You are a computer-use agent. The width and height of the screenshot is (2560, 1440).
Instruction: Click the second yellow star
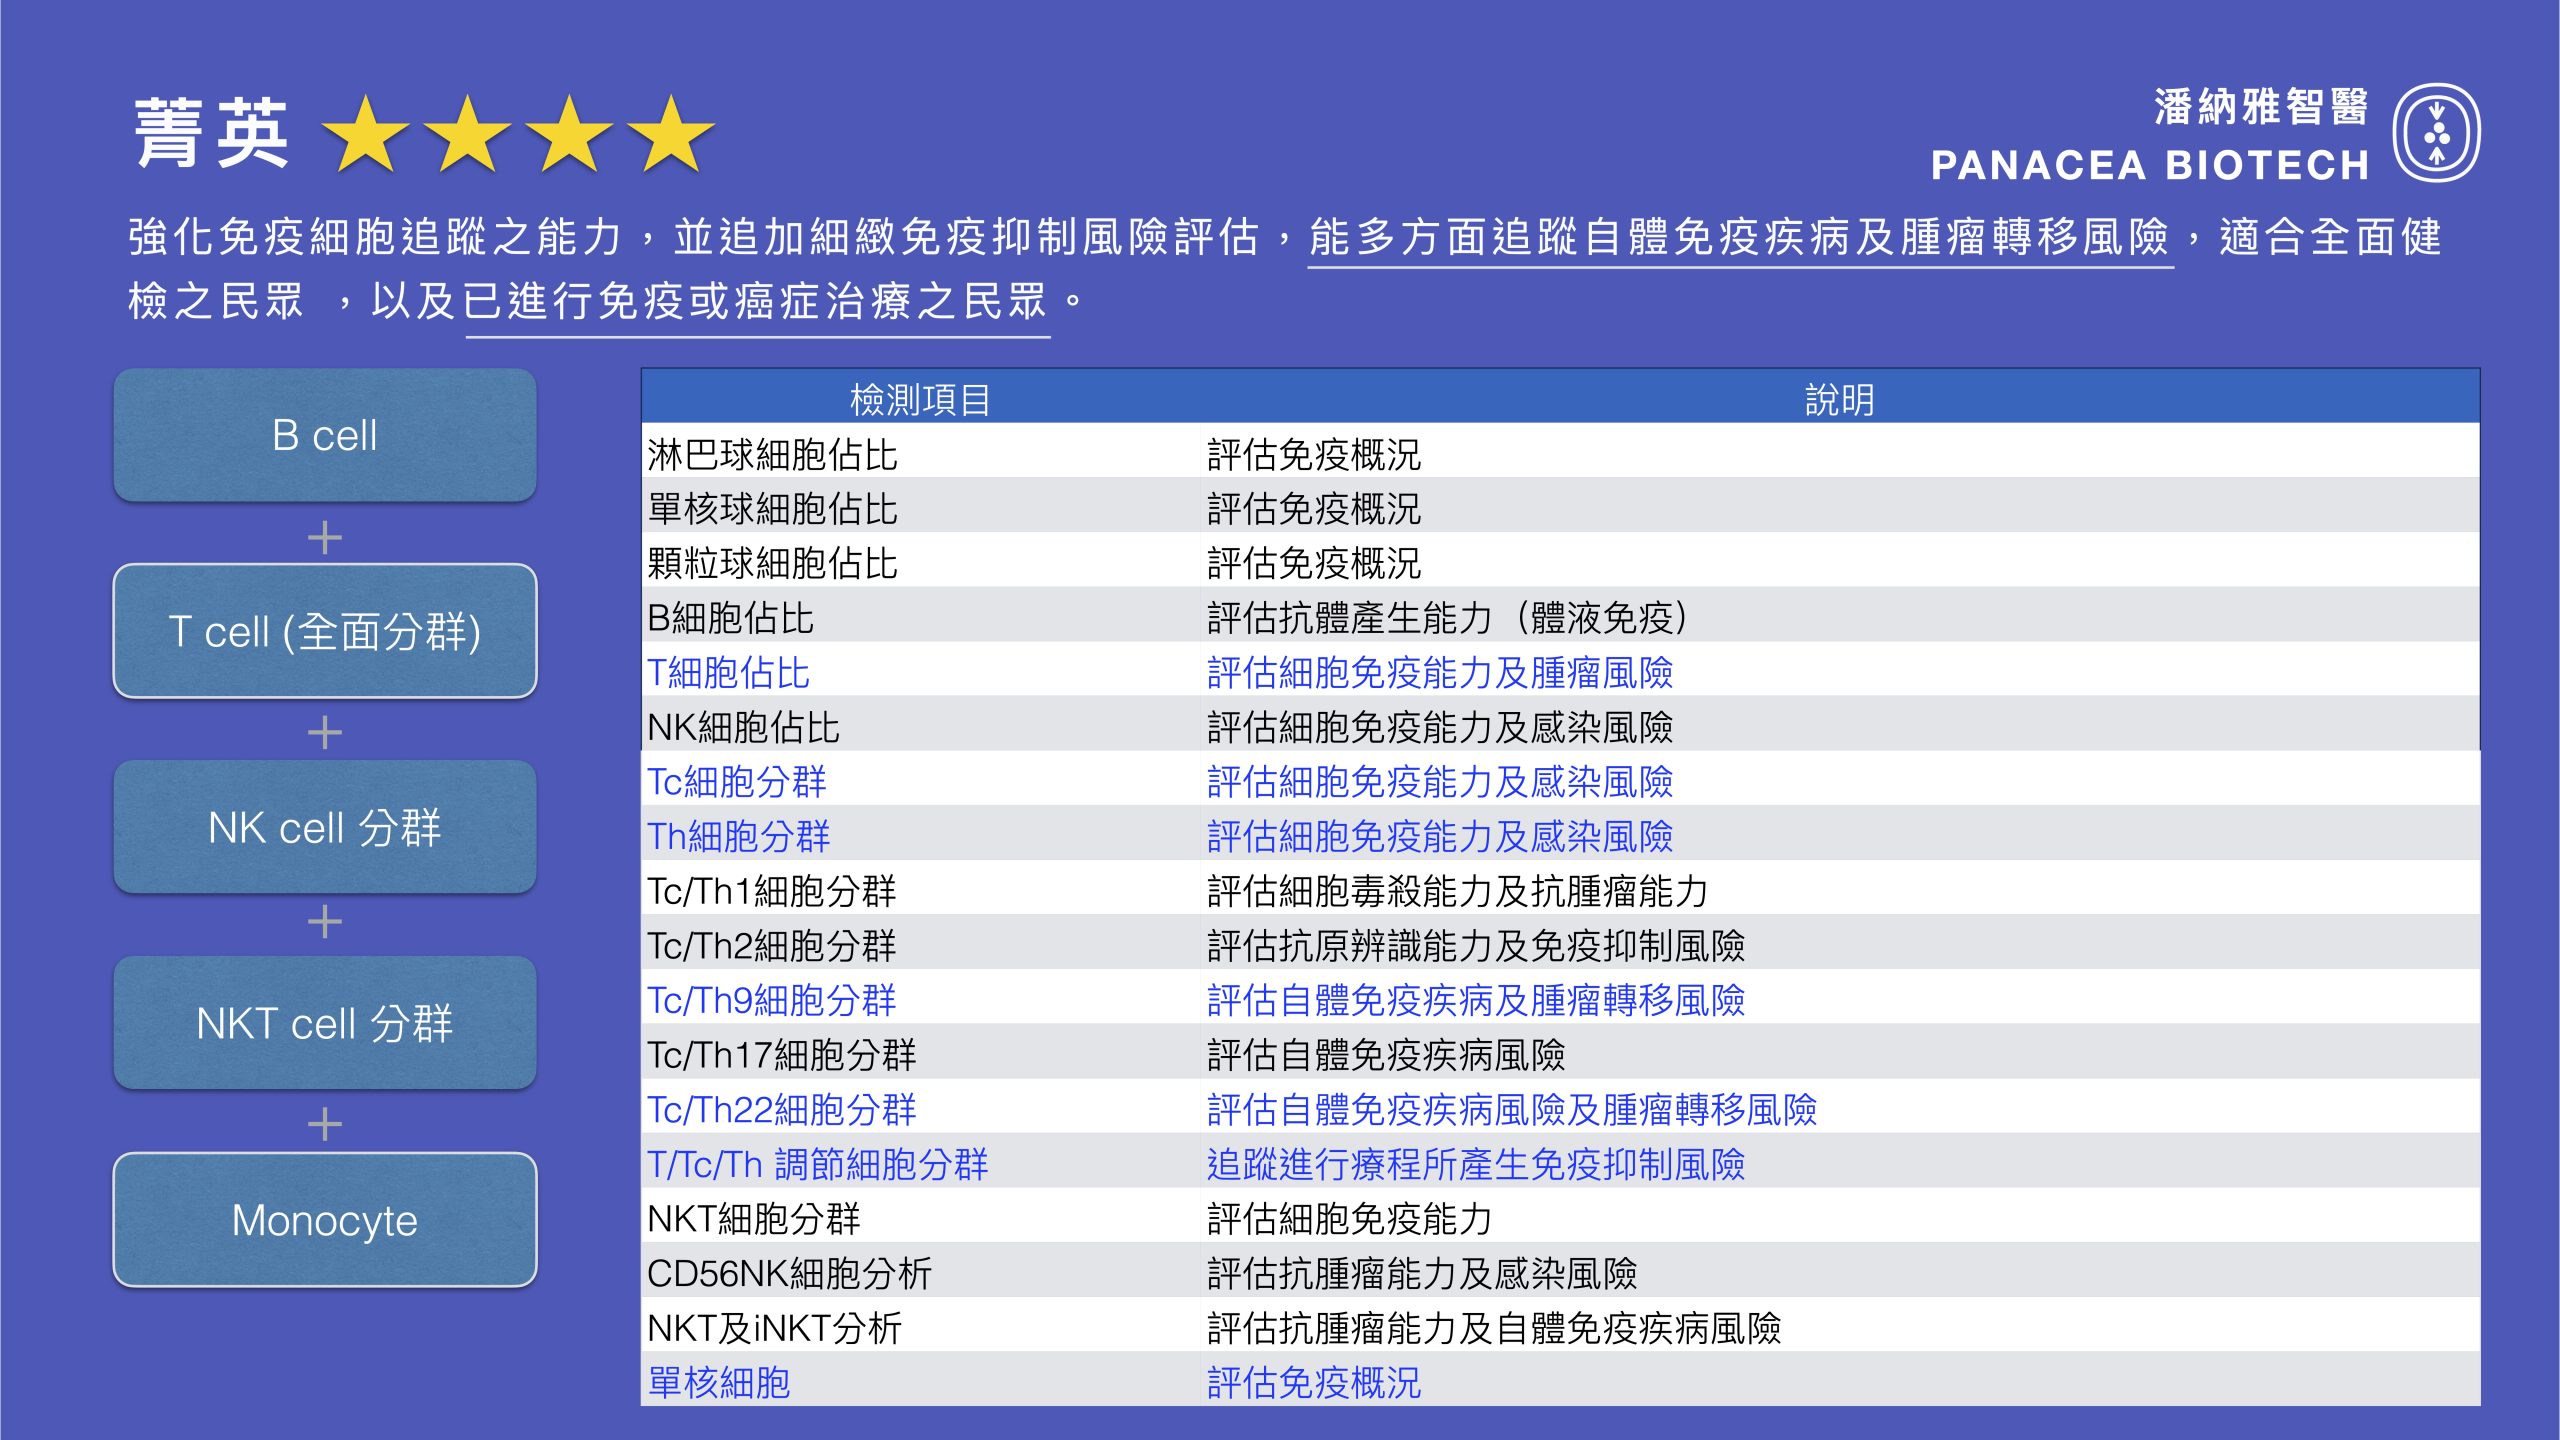468,135
